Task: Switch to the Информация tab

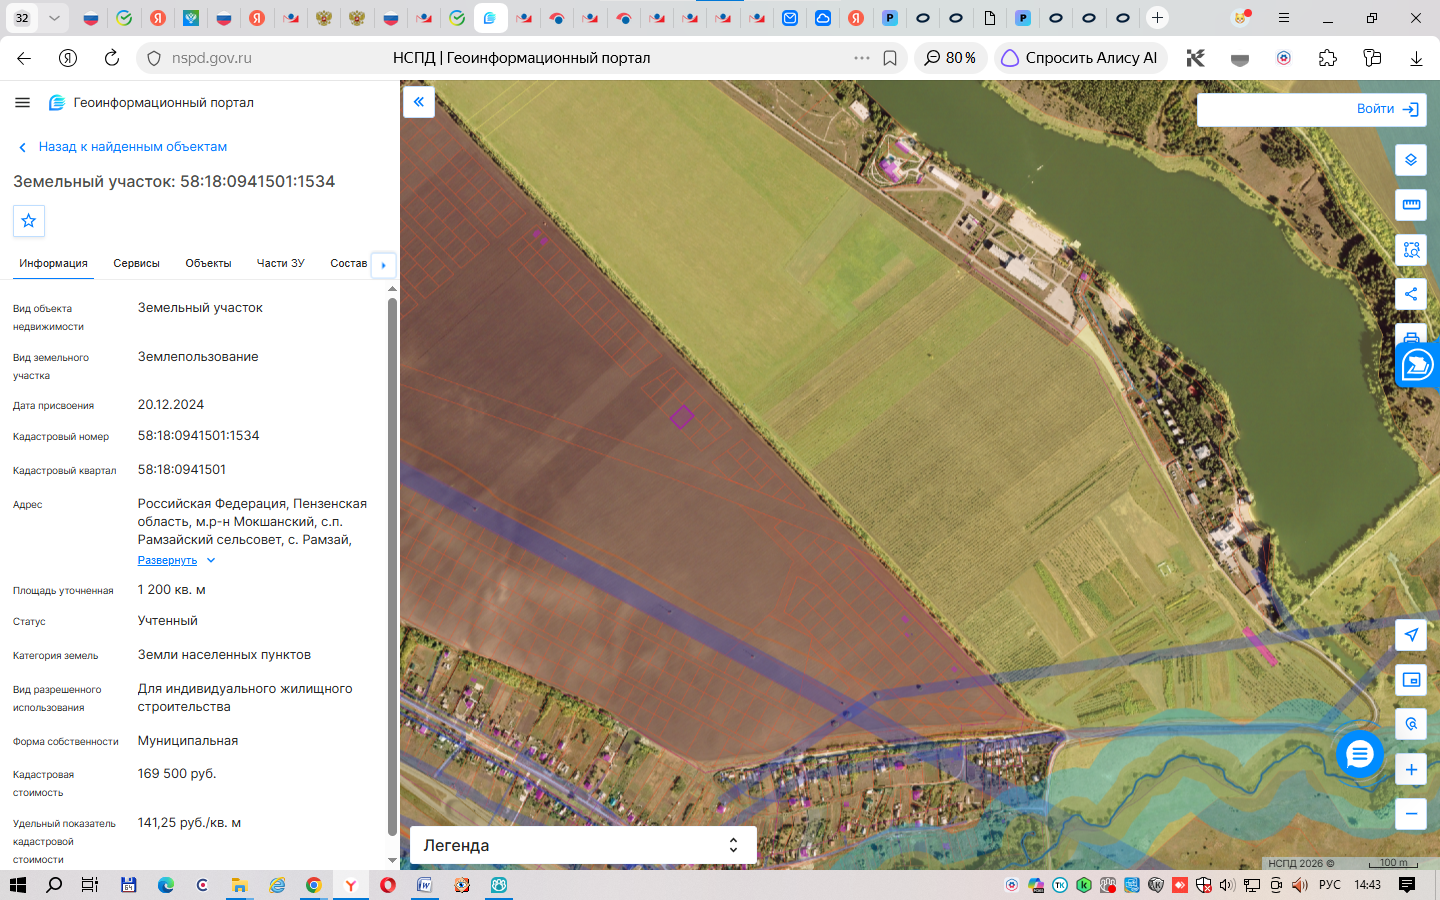Action: tap(53, 263)
